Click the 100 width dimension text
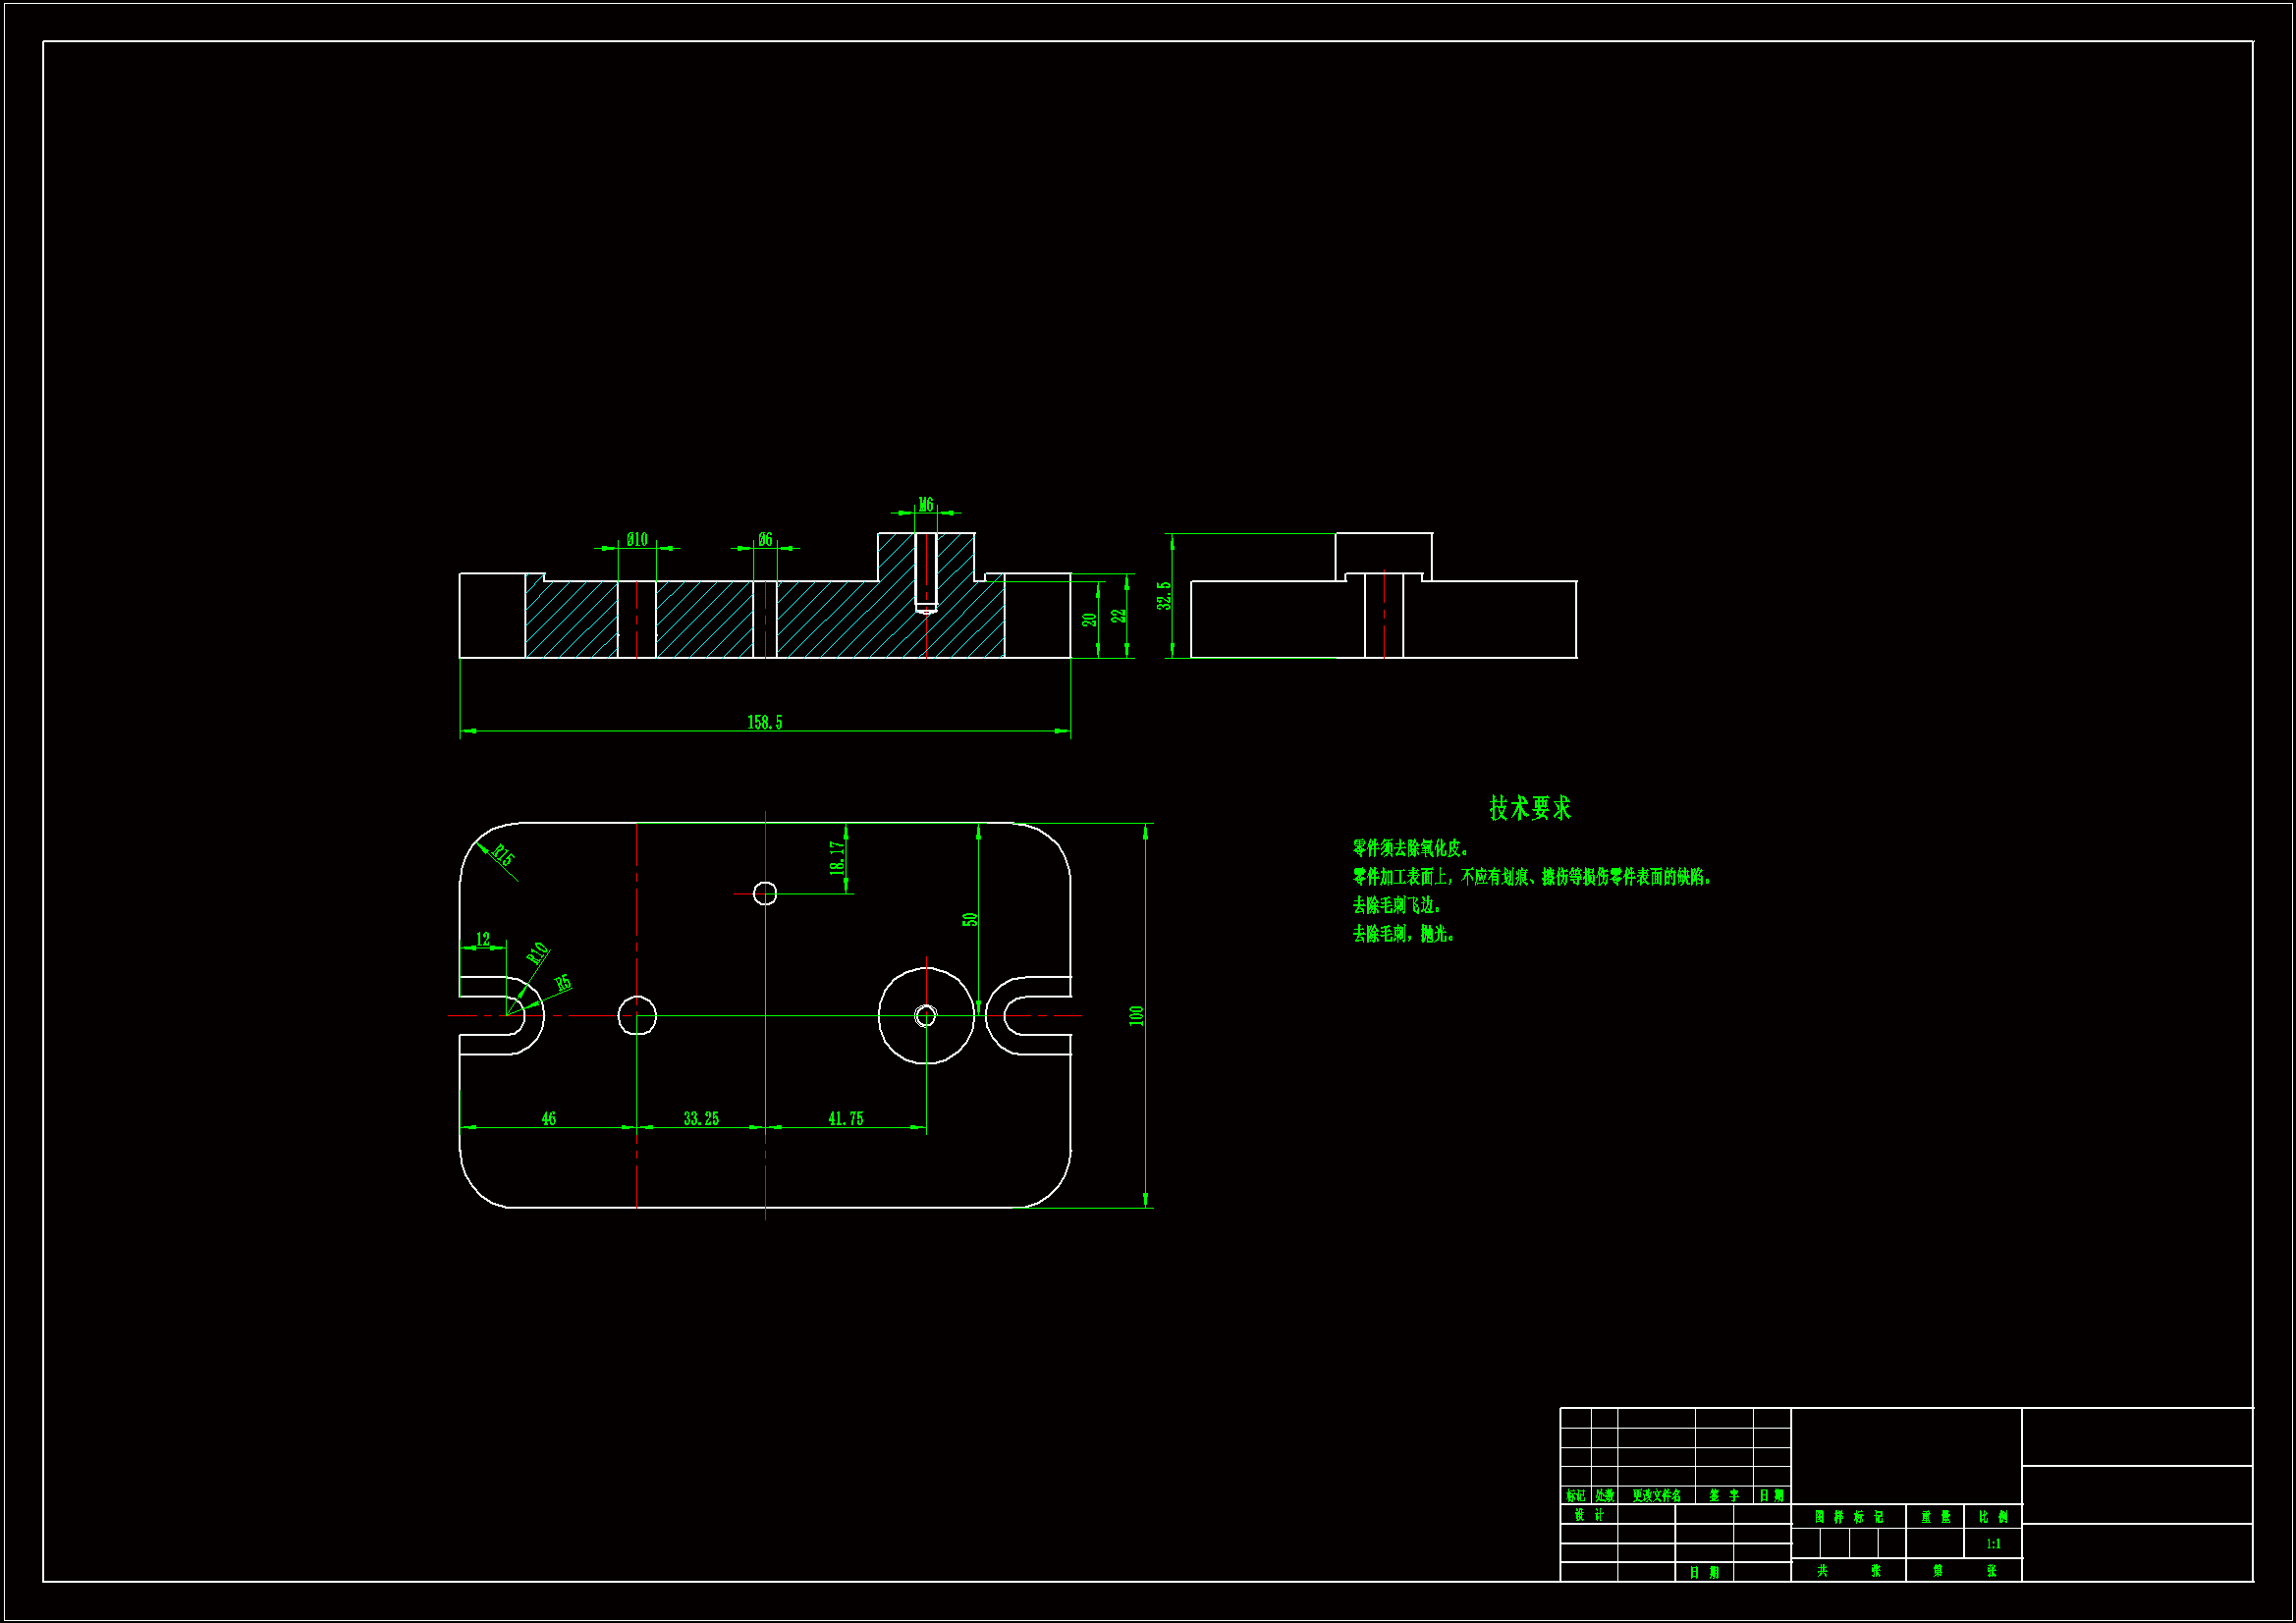The height and width of the screenshot is (1623, 2296). pyautogui.click(x=1135, y=1015)
